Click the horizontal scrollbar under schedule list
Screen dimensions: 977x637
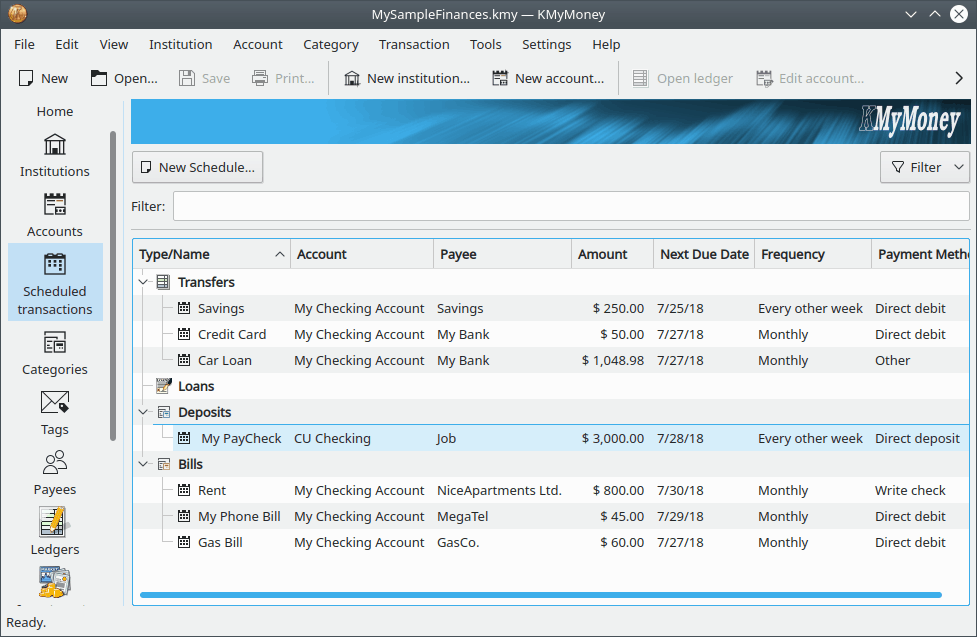click(540, 595)
